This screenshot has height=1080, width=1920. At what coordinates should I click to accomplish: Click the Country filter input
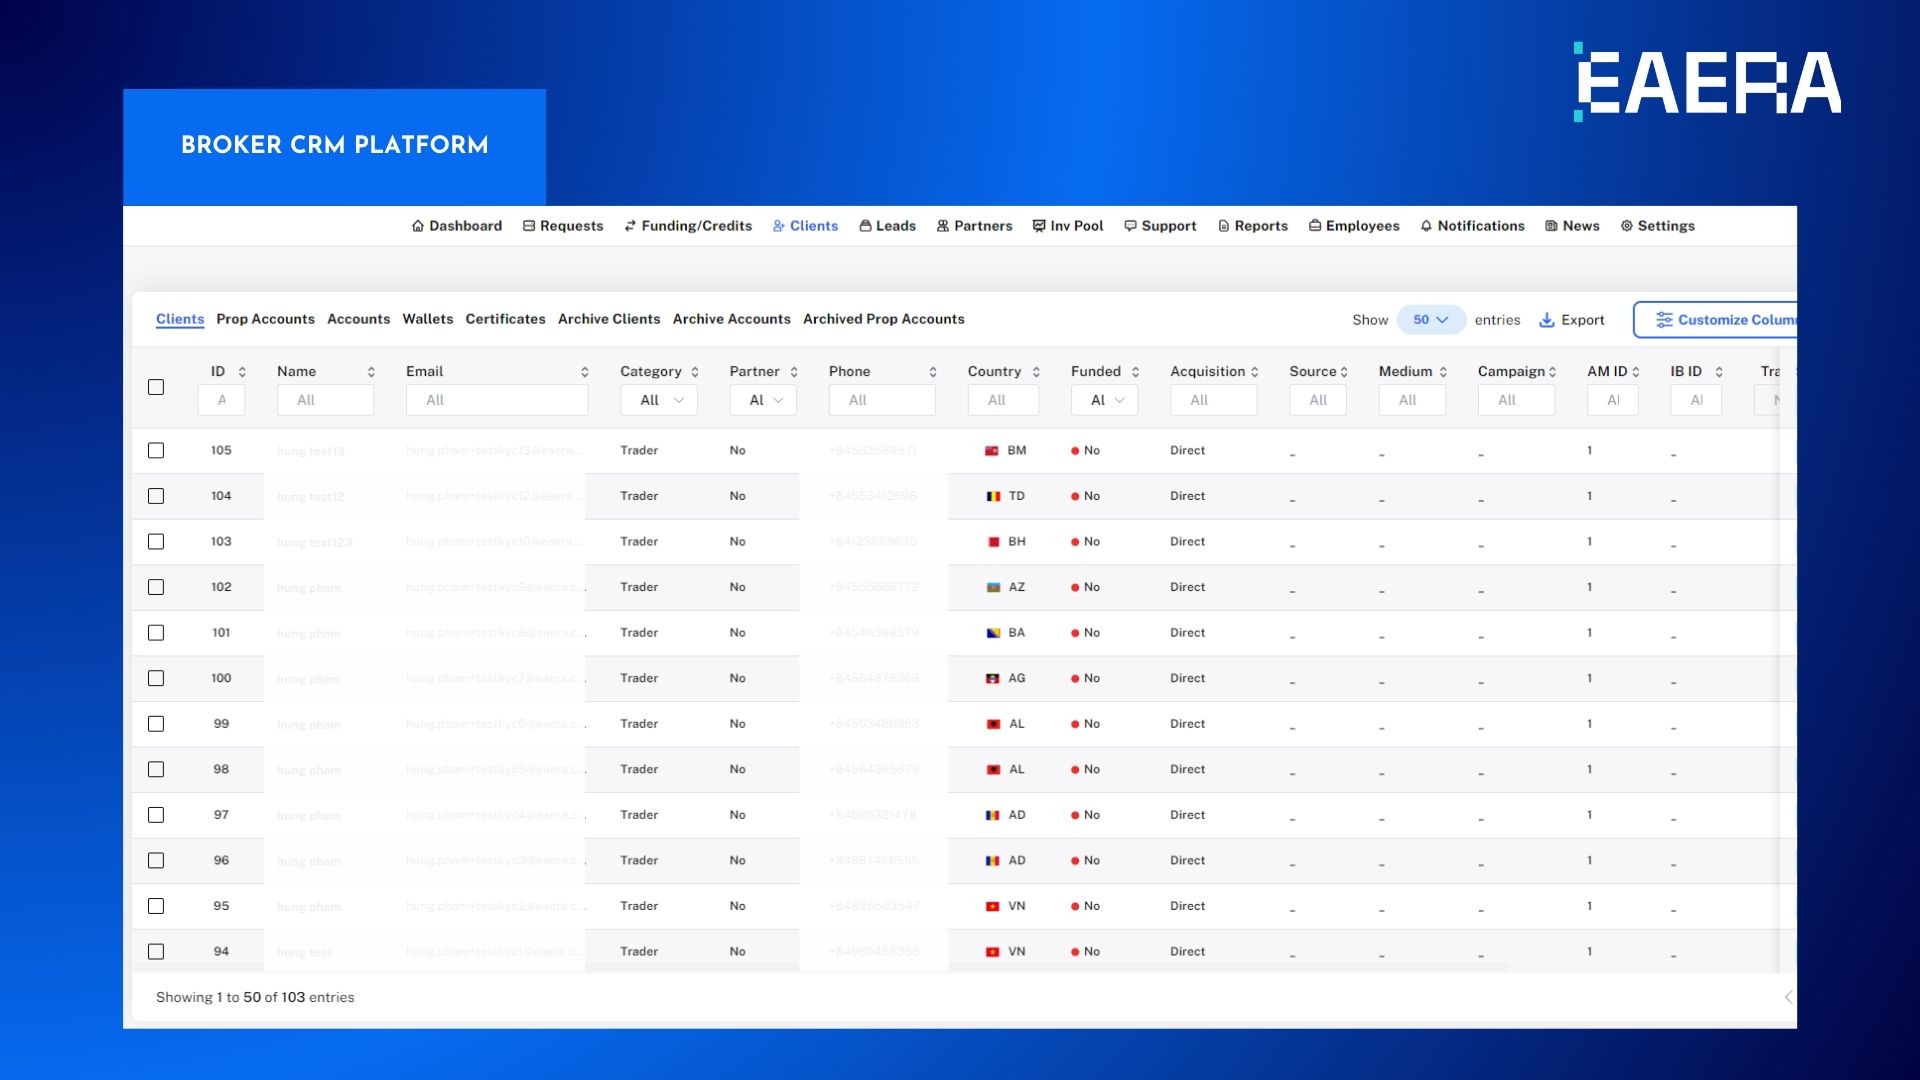pos(1003,400)
